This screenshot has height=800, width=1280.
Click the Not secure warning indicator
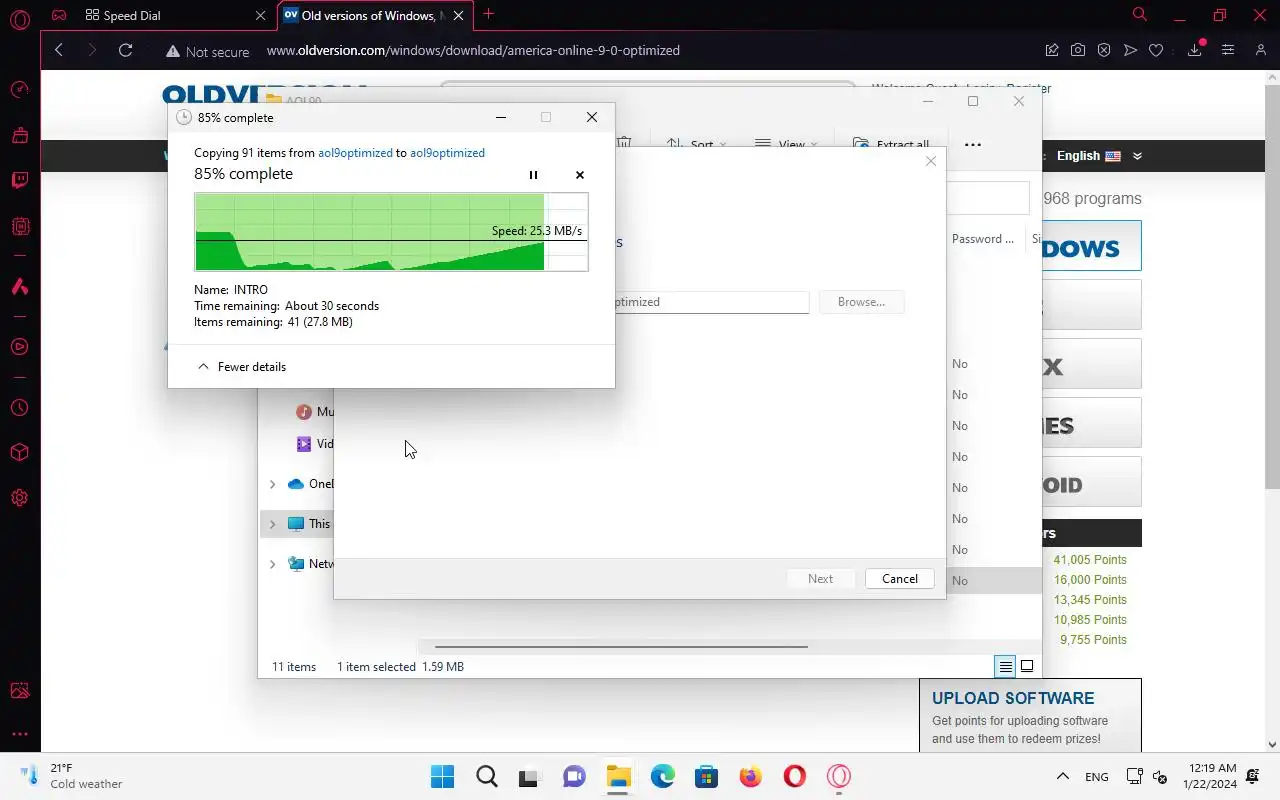point(208,51)
